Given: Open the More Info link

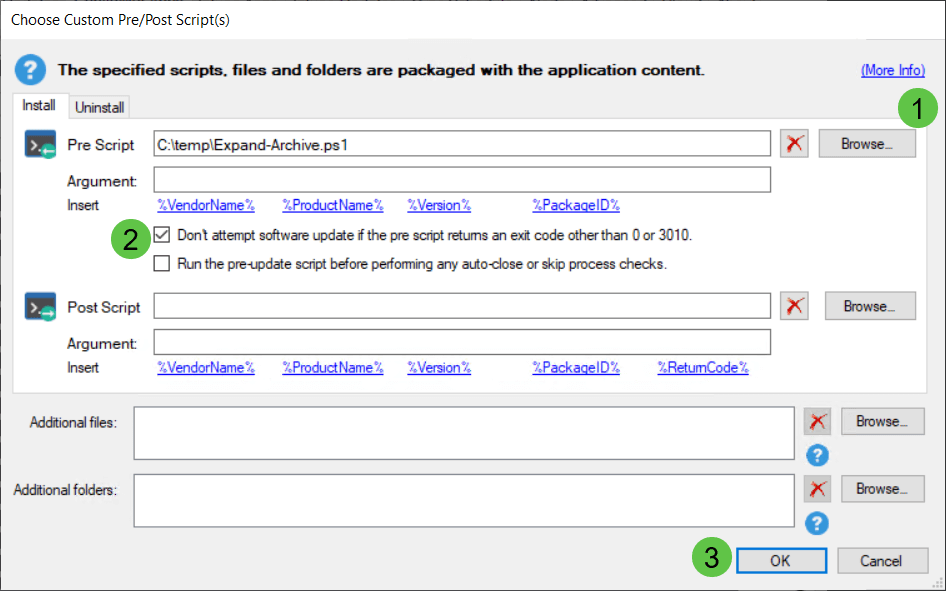Looking at the screenshot, I should click(x=893, y=70).
